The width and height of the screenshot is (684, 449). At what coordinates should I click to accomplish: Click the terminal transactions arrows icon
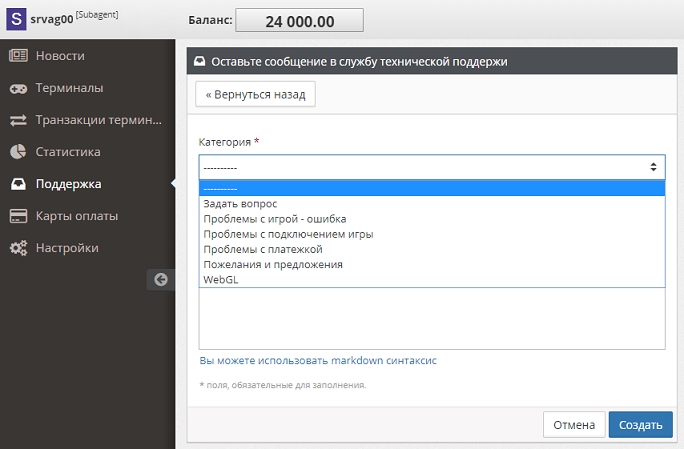[x=18, y=120]
